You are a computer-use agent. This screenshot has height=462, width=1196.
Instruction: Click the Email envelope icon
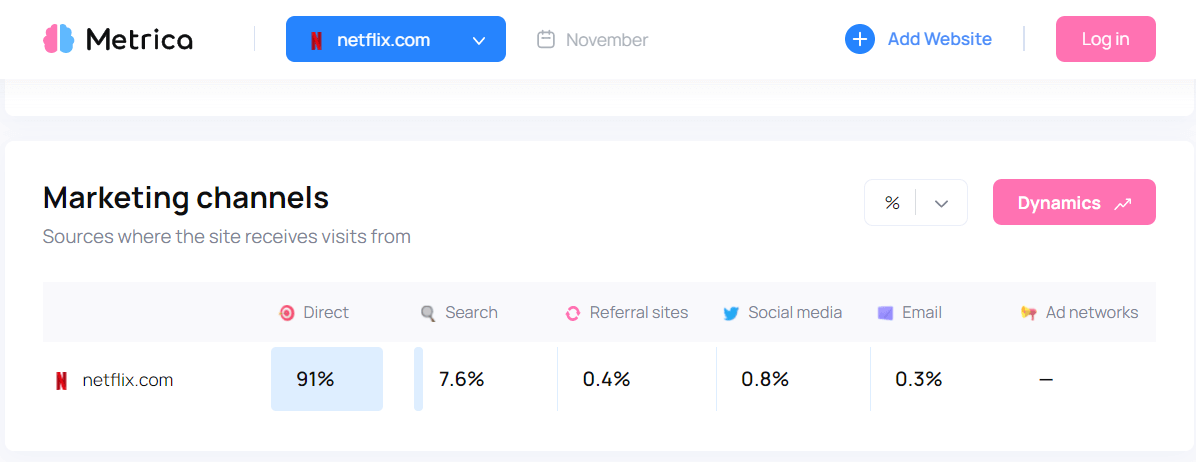pyautogui.click(x=885, y=313)
